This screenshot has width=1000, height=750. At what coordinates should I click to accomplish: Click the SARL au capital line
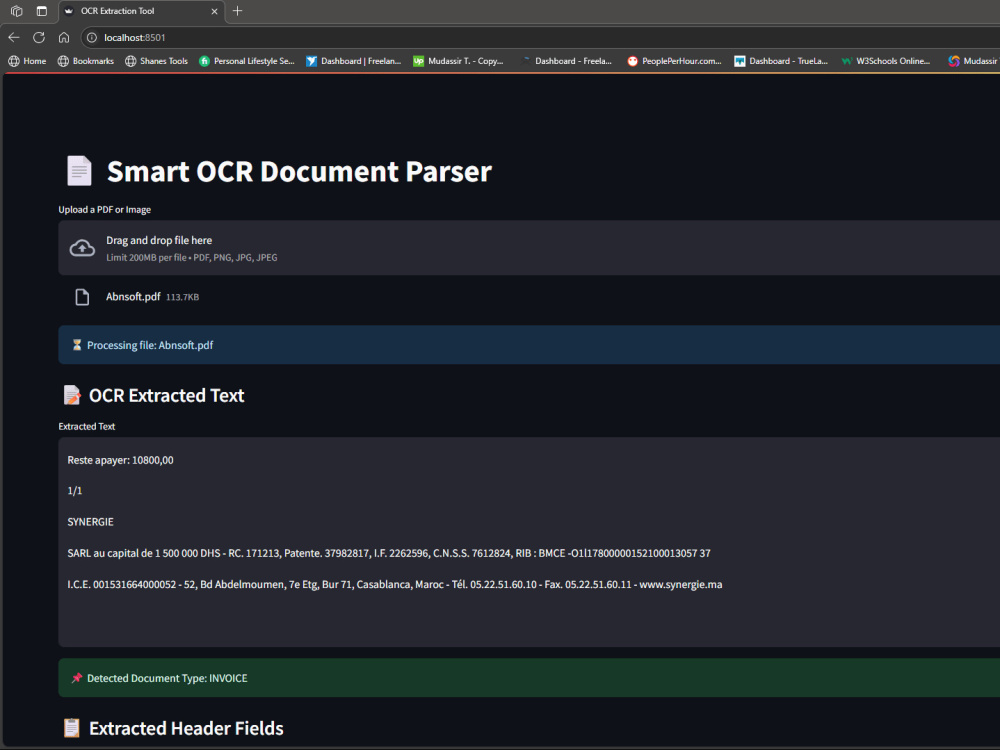389,553
